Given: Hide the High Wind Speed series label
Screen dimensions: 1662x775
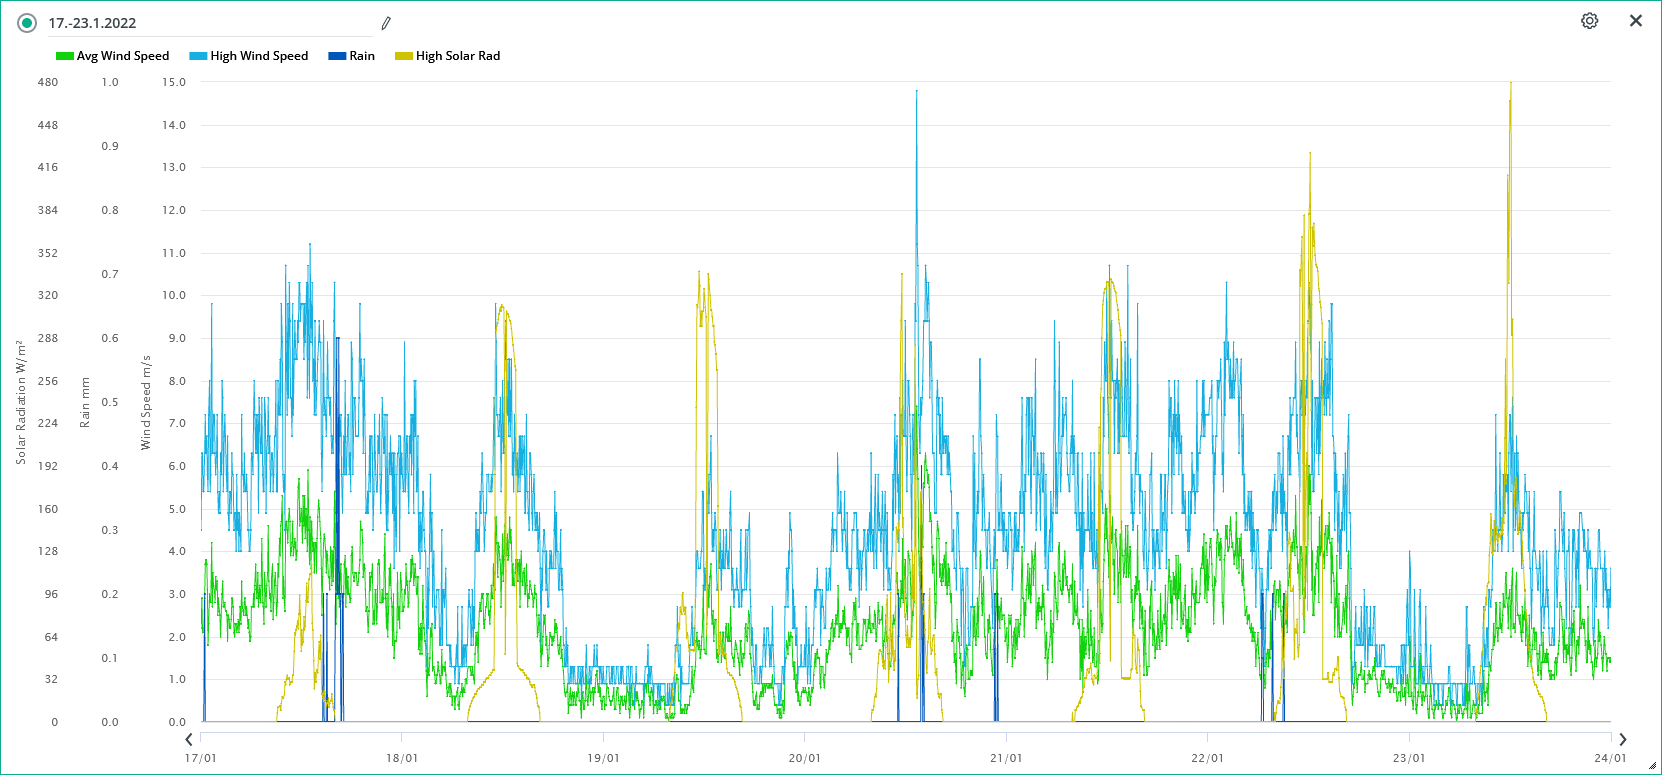Looking at the screenshot, I should (259, 56).
